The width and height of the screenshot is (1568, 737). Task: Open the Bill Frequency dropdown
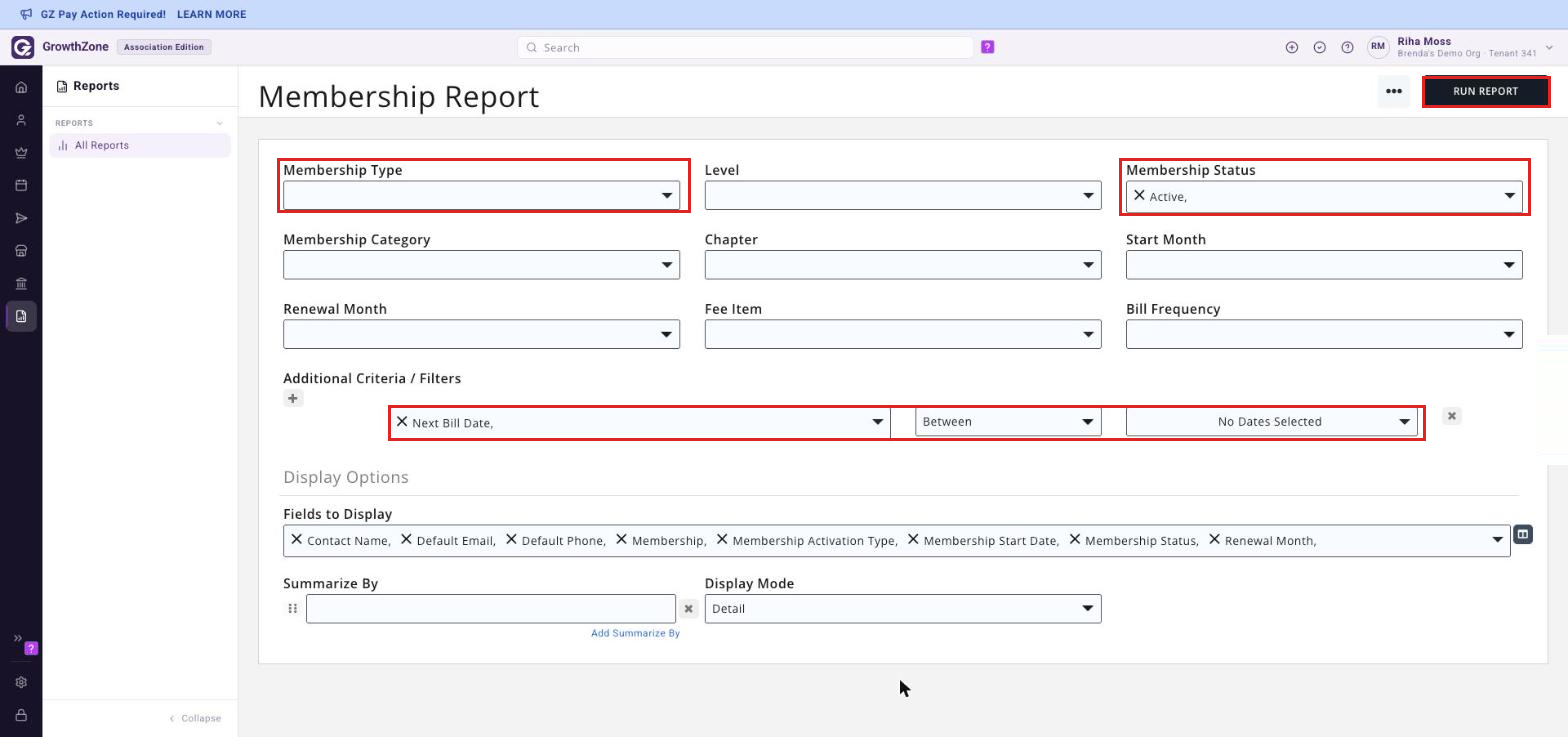1324,334
